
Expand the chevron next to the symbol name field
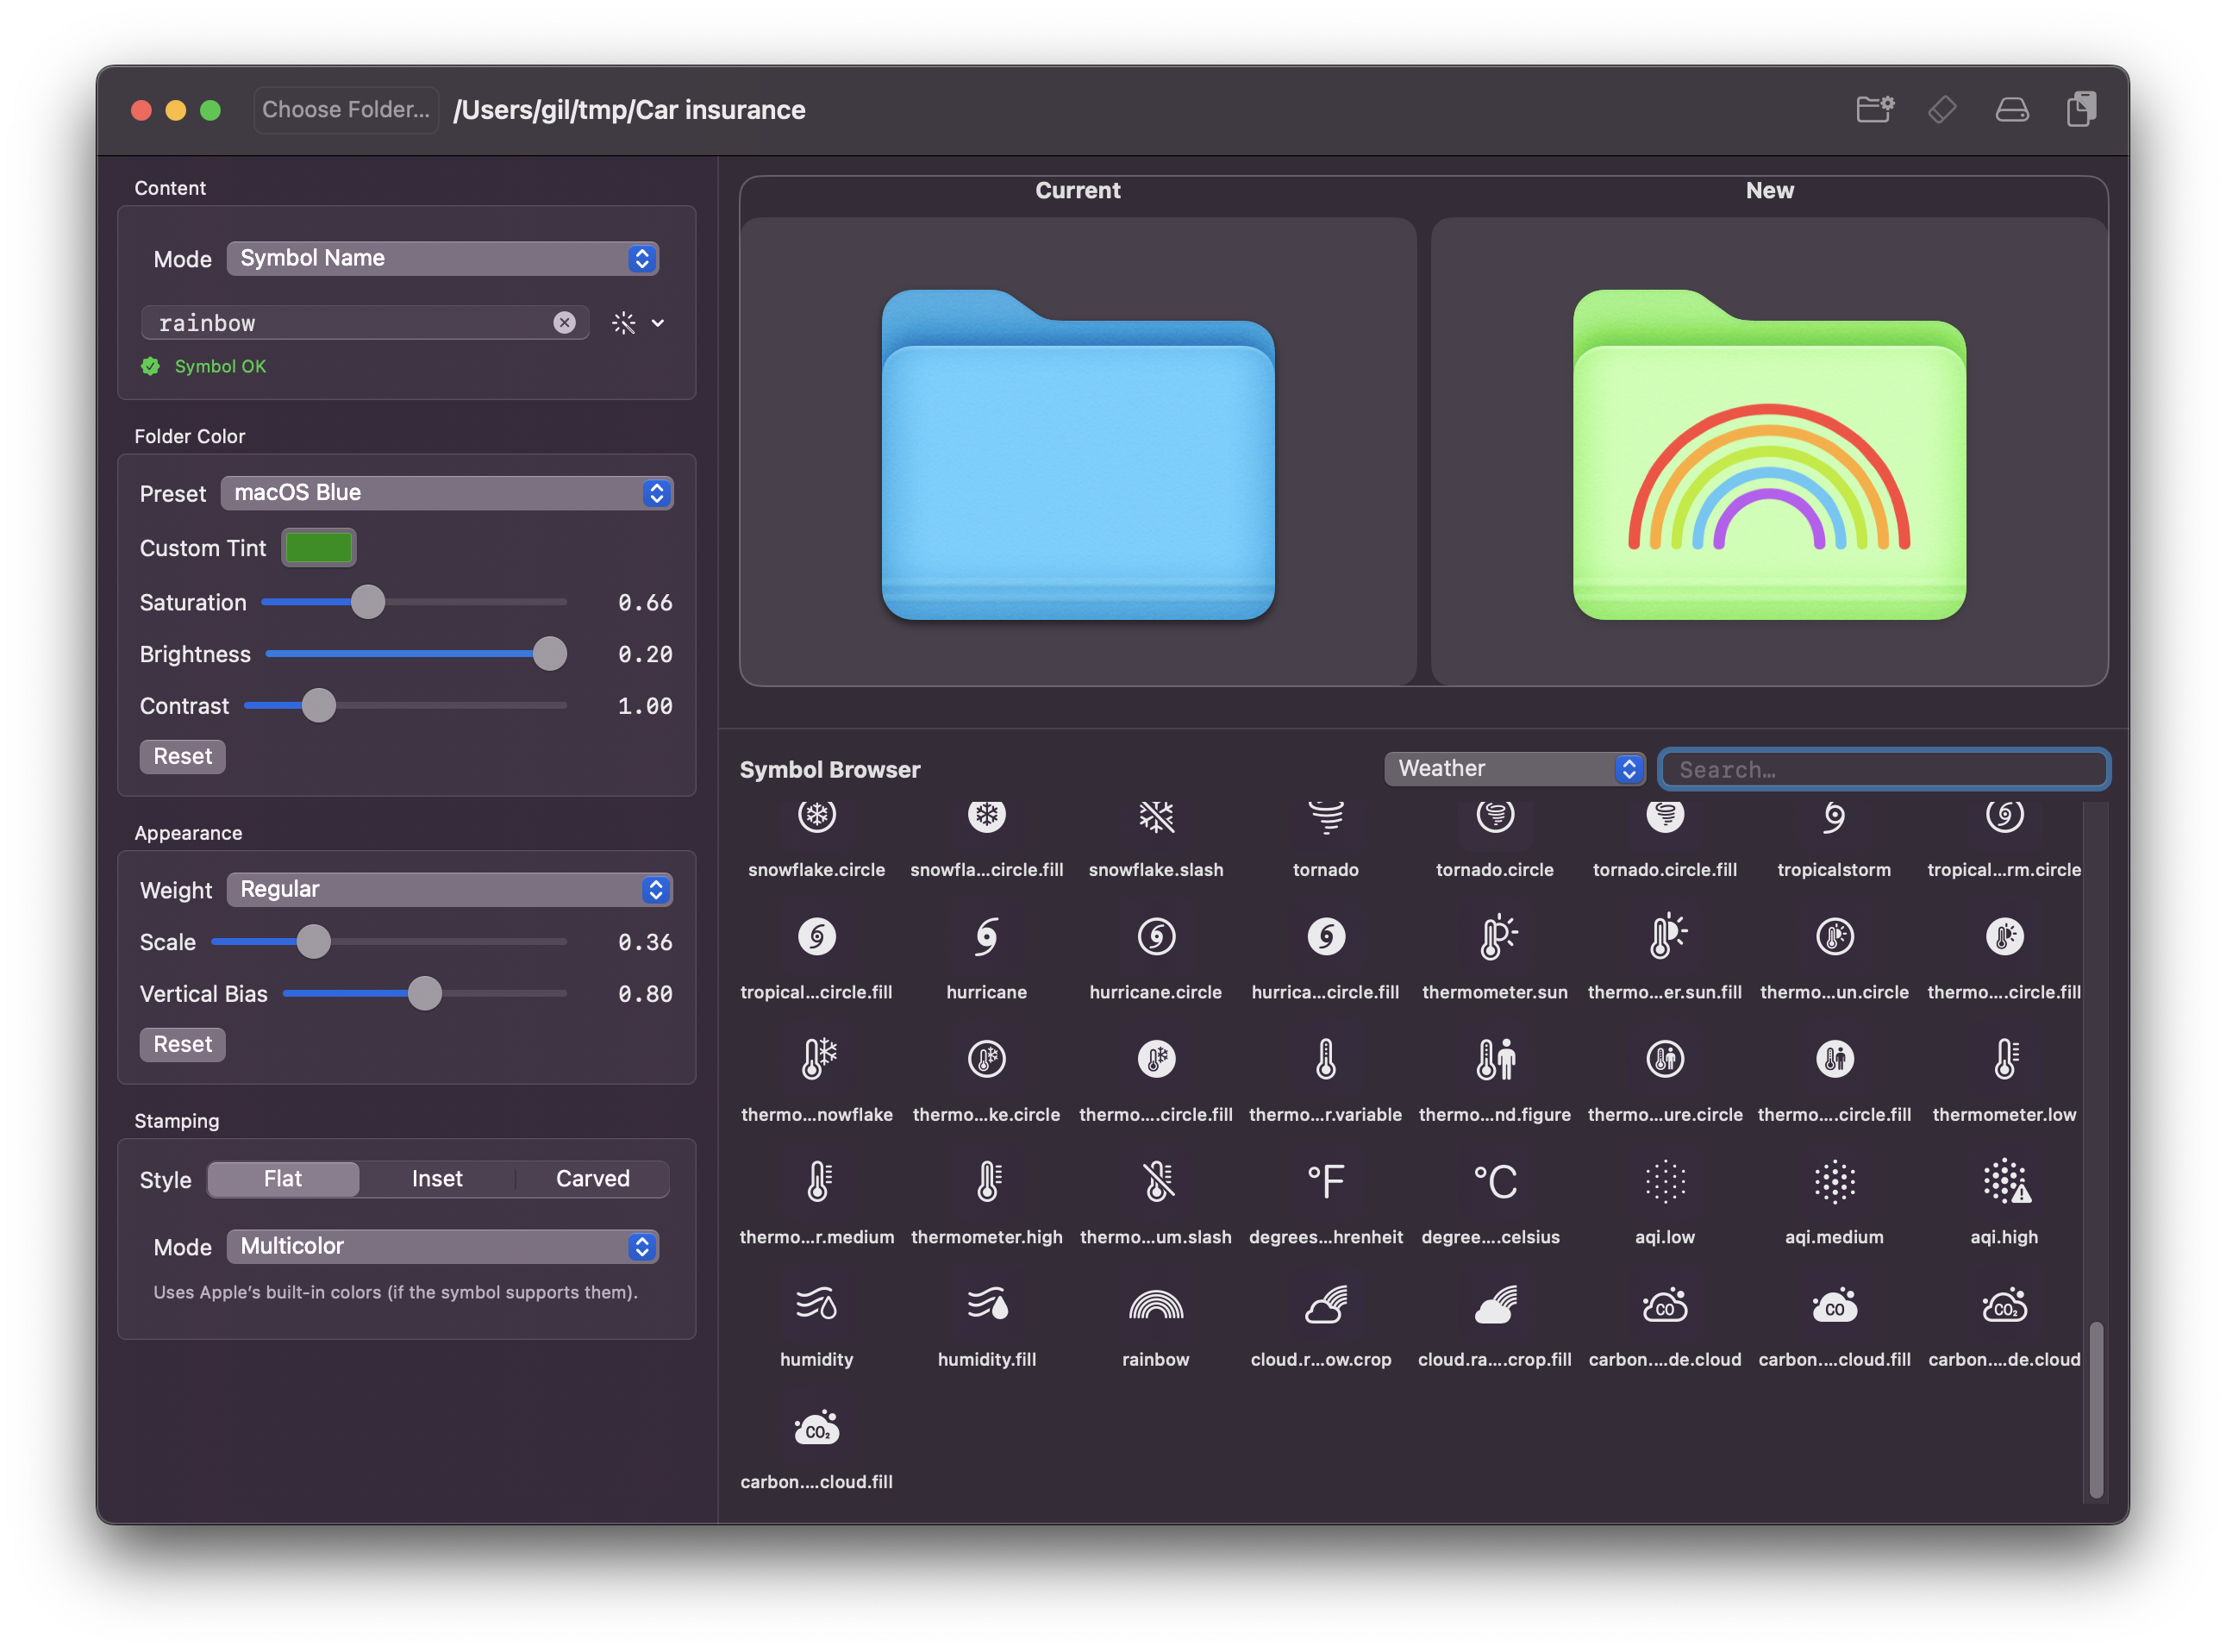658,322
